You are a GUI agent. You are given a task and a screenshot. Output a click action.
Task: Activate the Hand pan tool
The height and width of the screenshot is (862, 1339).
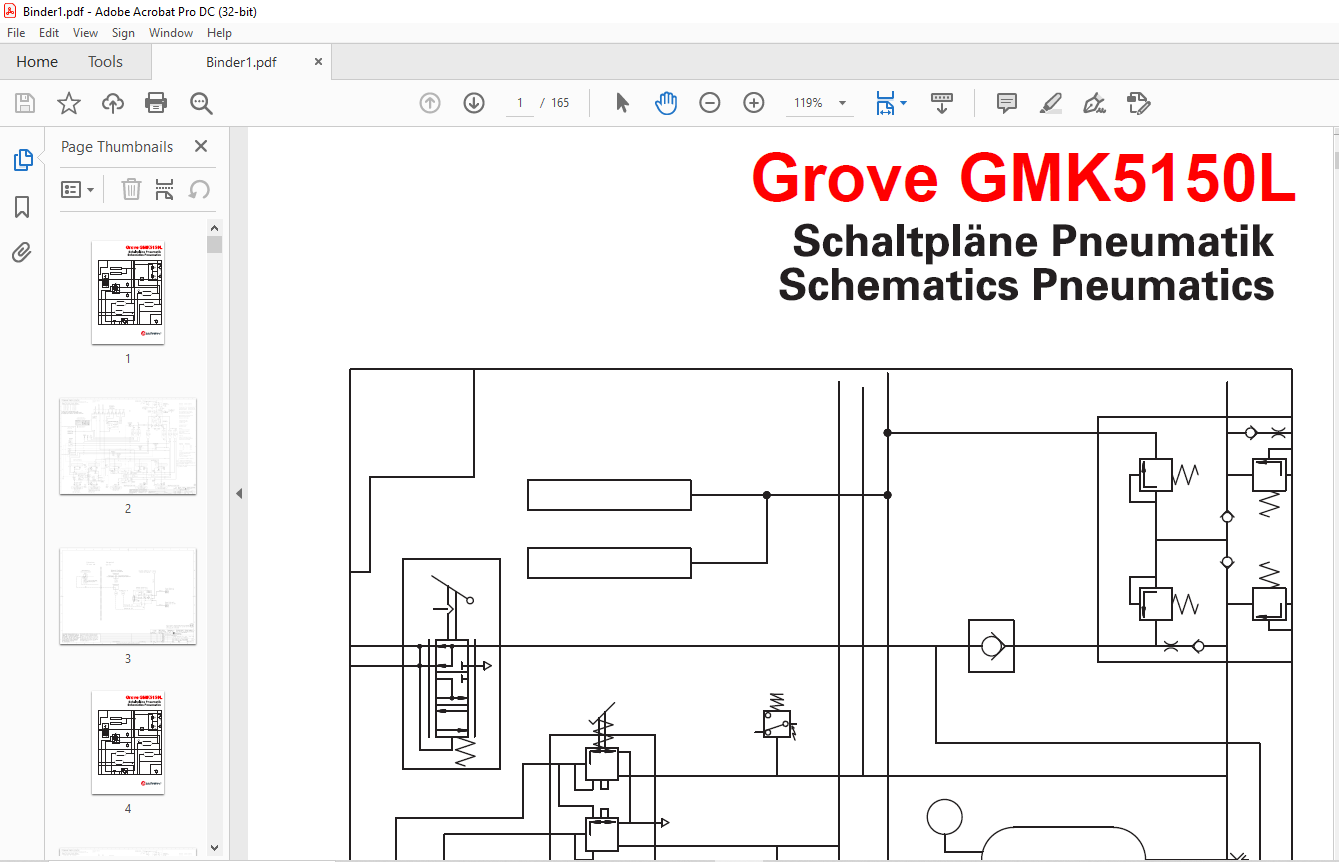(666, 103)
